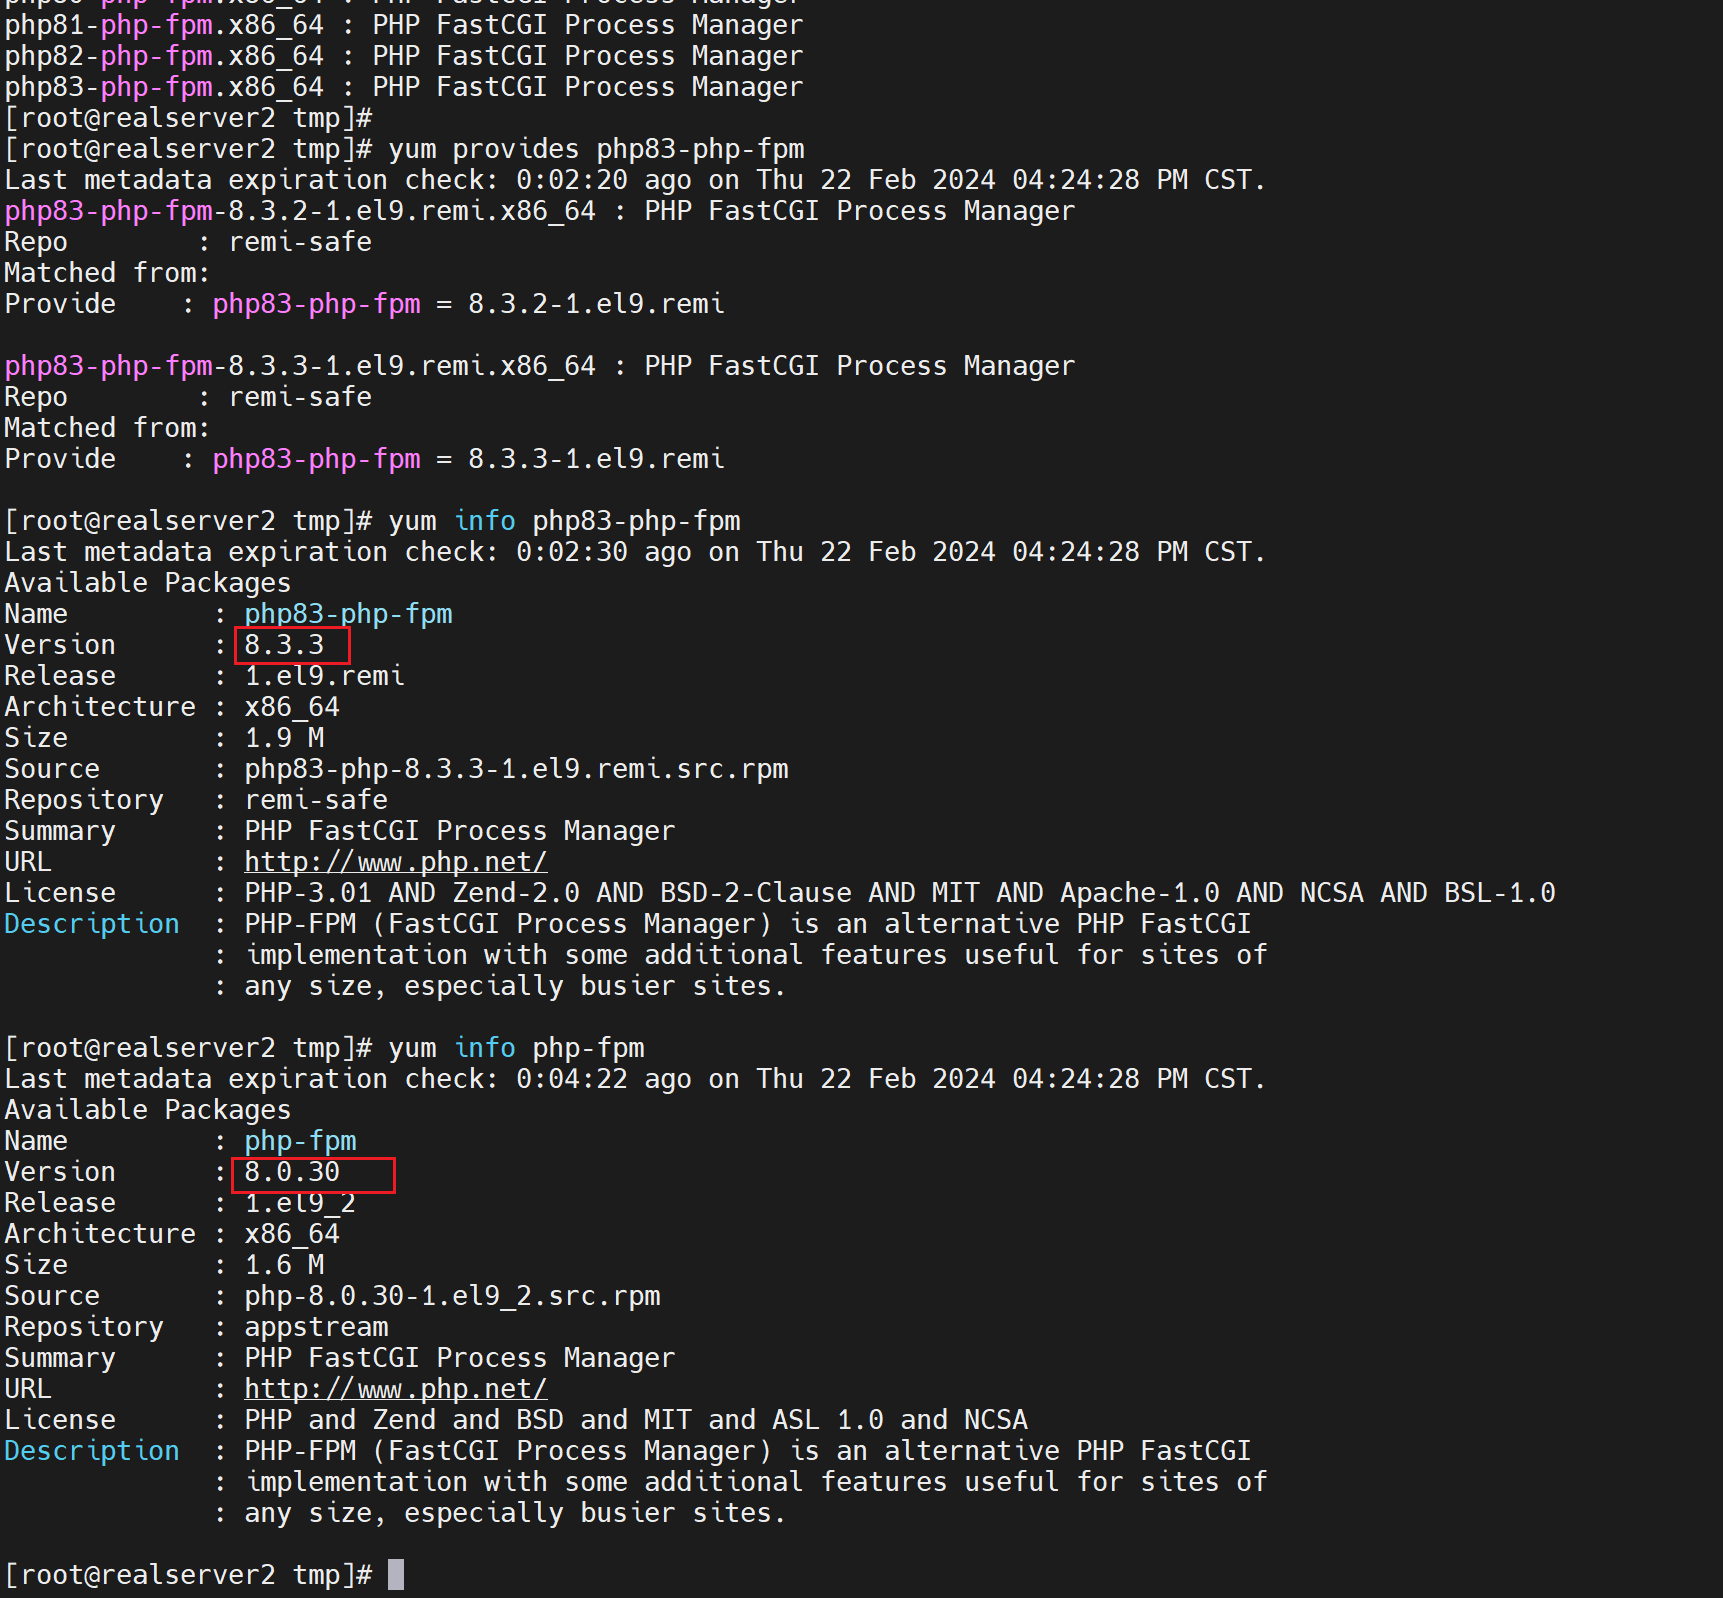Click the php82-php-fpm.x86_64 search result

coord(164,56)
